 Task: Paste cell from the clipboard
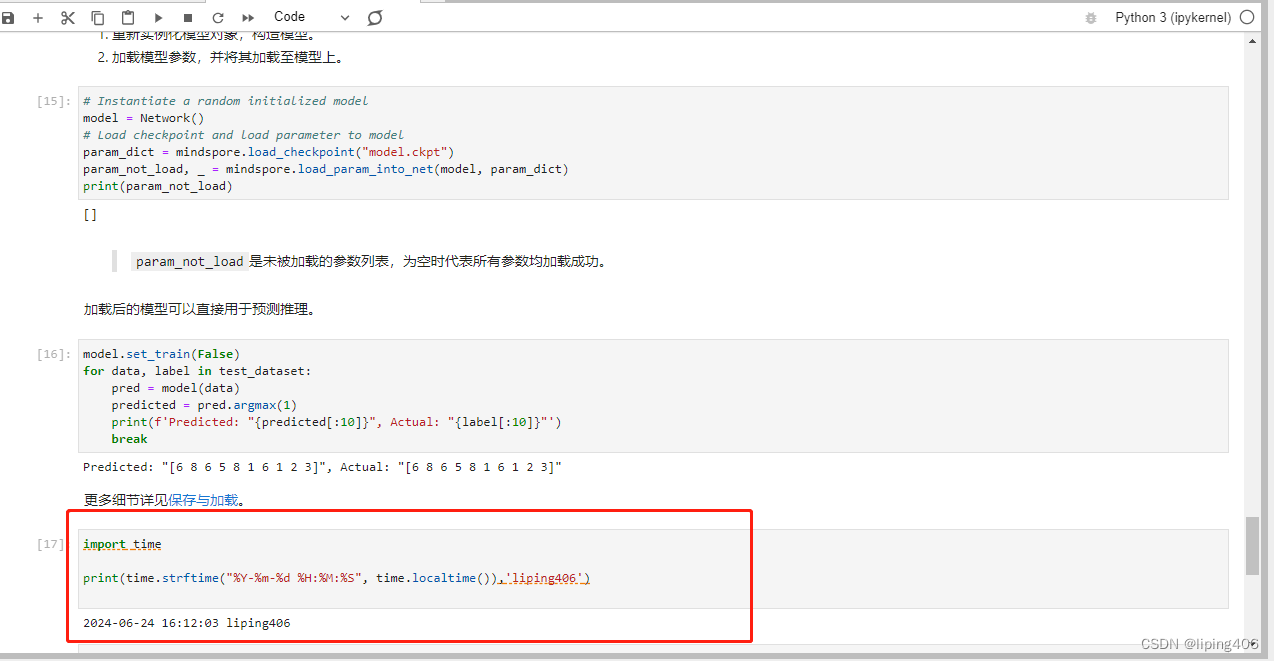coord(128,18)
